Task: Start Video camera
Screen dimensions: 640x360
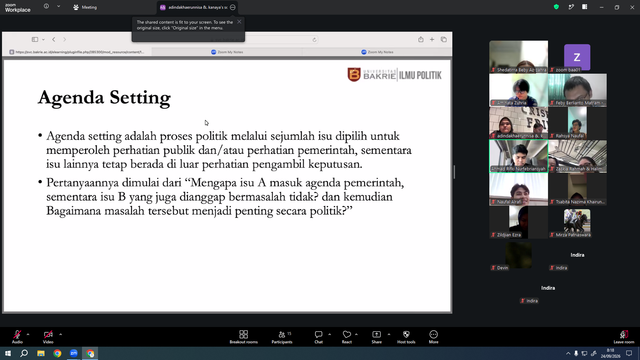Action: tap(48, 337)
